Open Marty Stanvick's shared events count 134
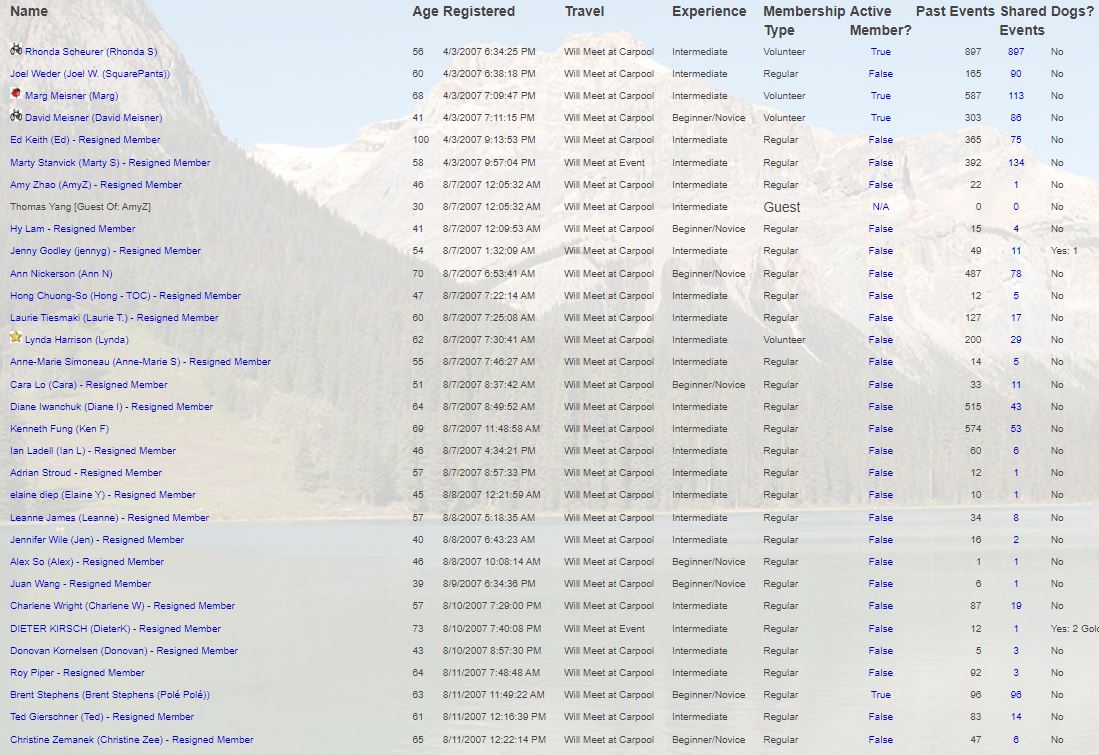 pos(1015,163)
